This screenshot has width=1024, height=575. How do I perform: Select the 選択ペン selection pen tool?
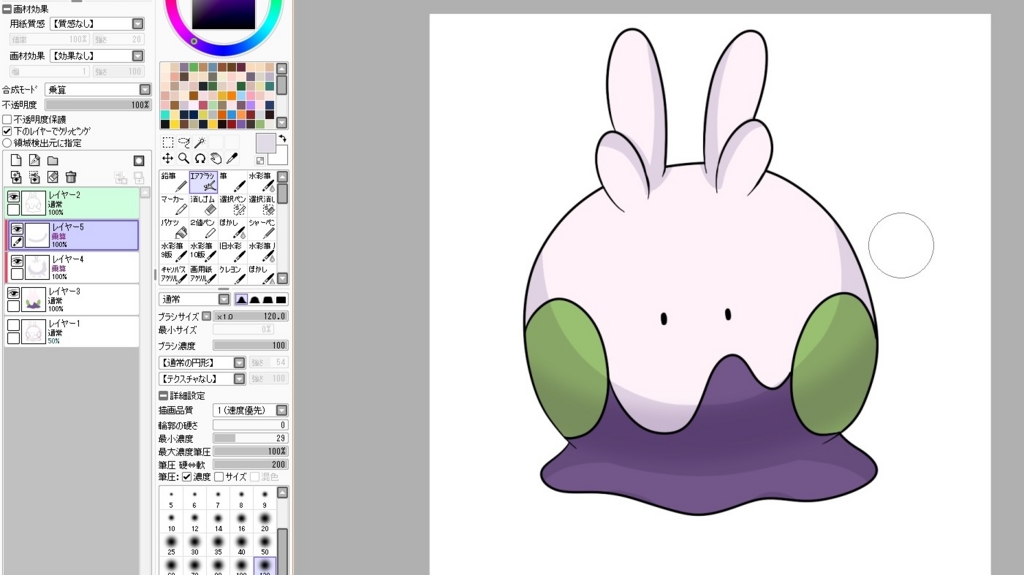(x=232, y=205)
